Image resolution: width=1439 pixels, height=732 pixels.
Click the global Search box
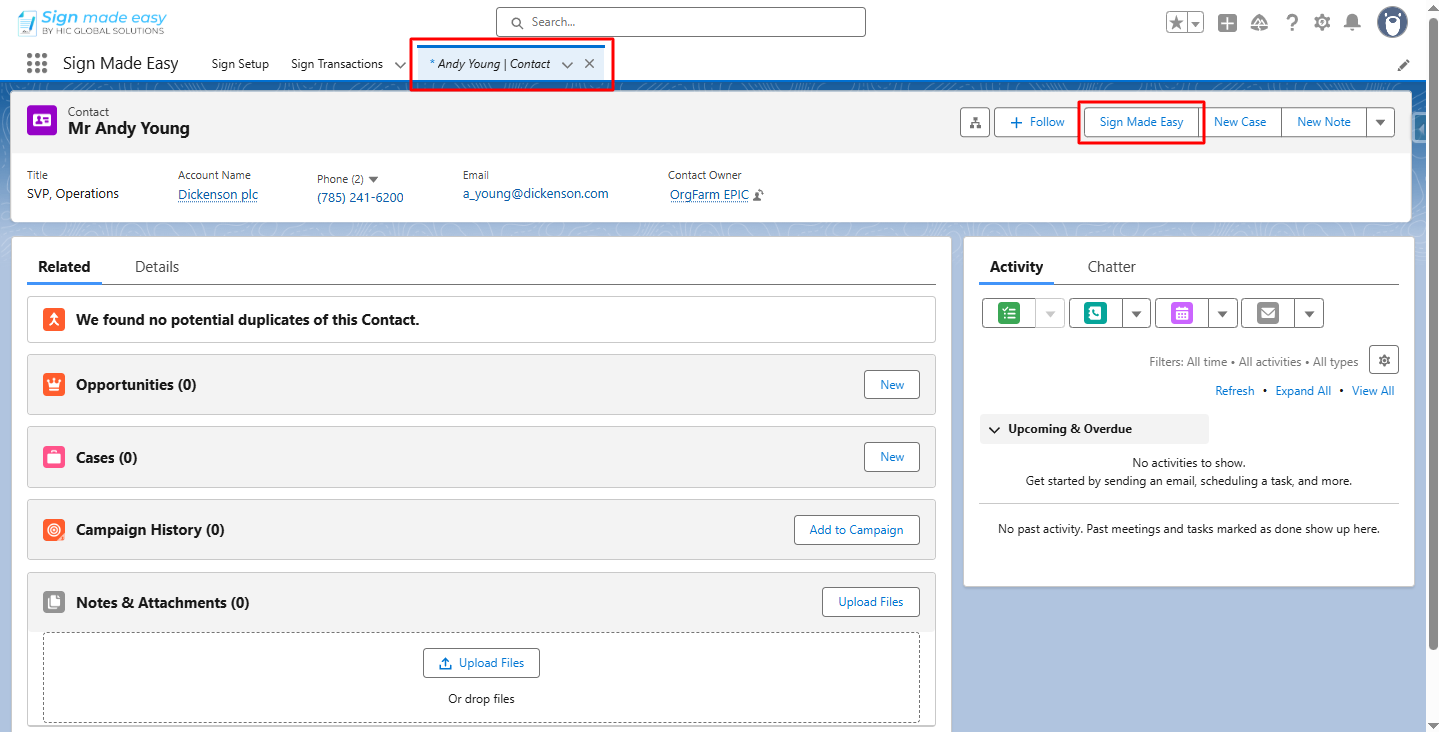681,22
